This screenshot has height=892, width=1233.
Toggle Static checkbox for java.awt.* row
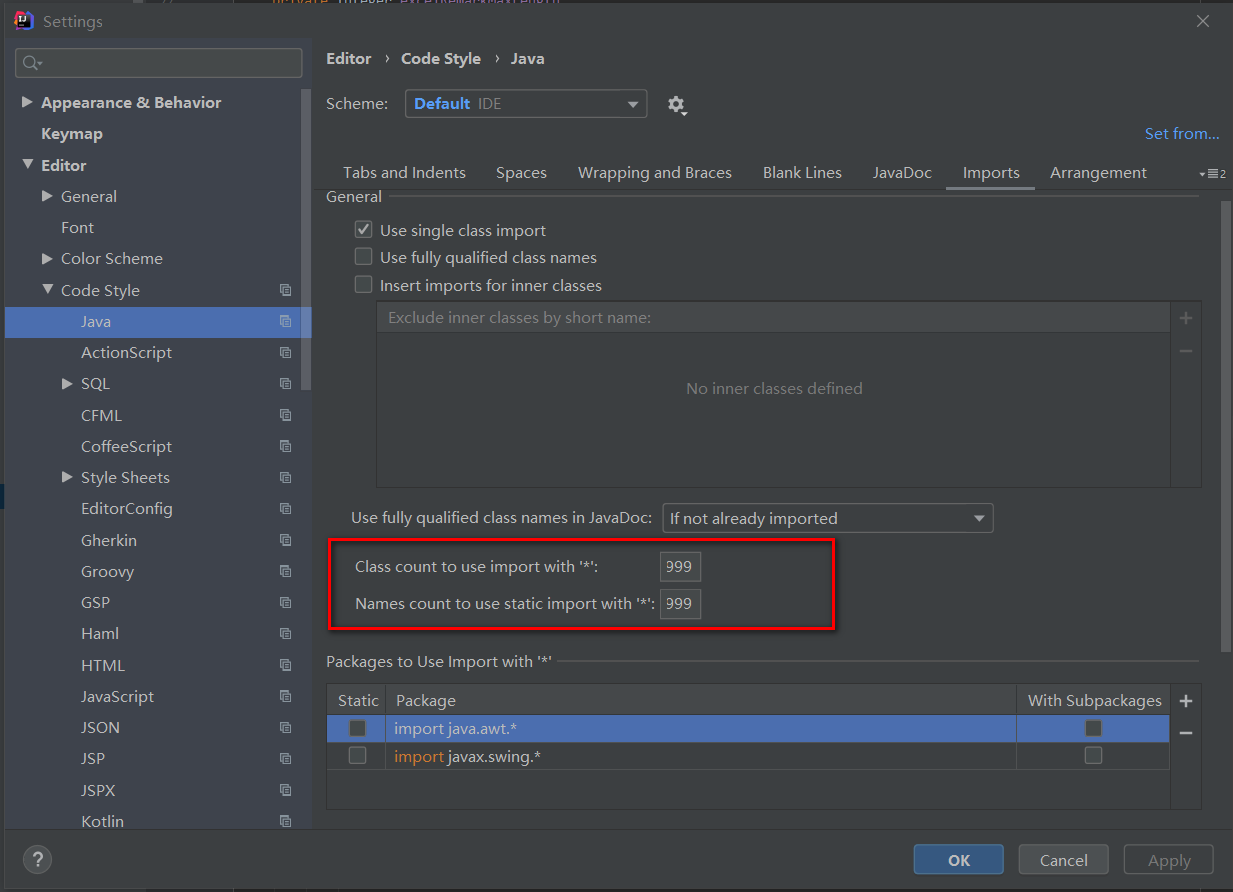pos(357,728)
